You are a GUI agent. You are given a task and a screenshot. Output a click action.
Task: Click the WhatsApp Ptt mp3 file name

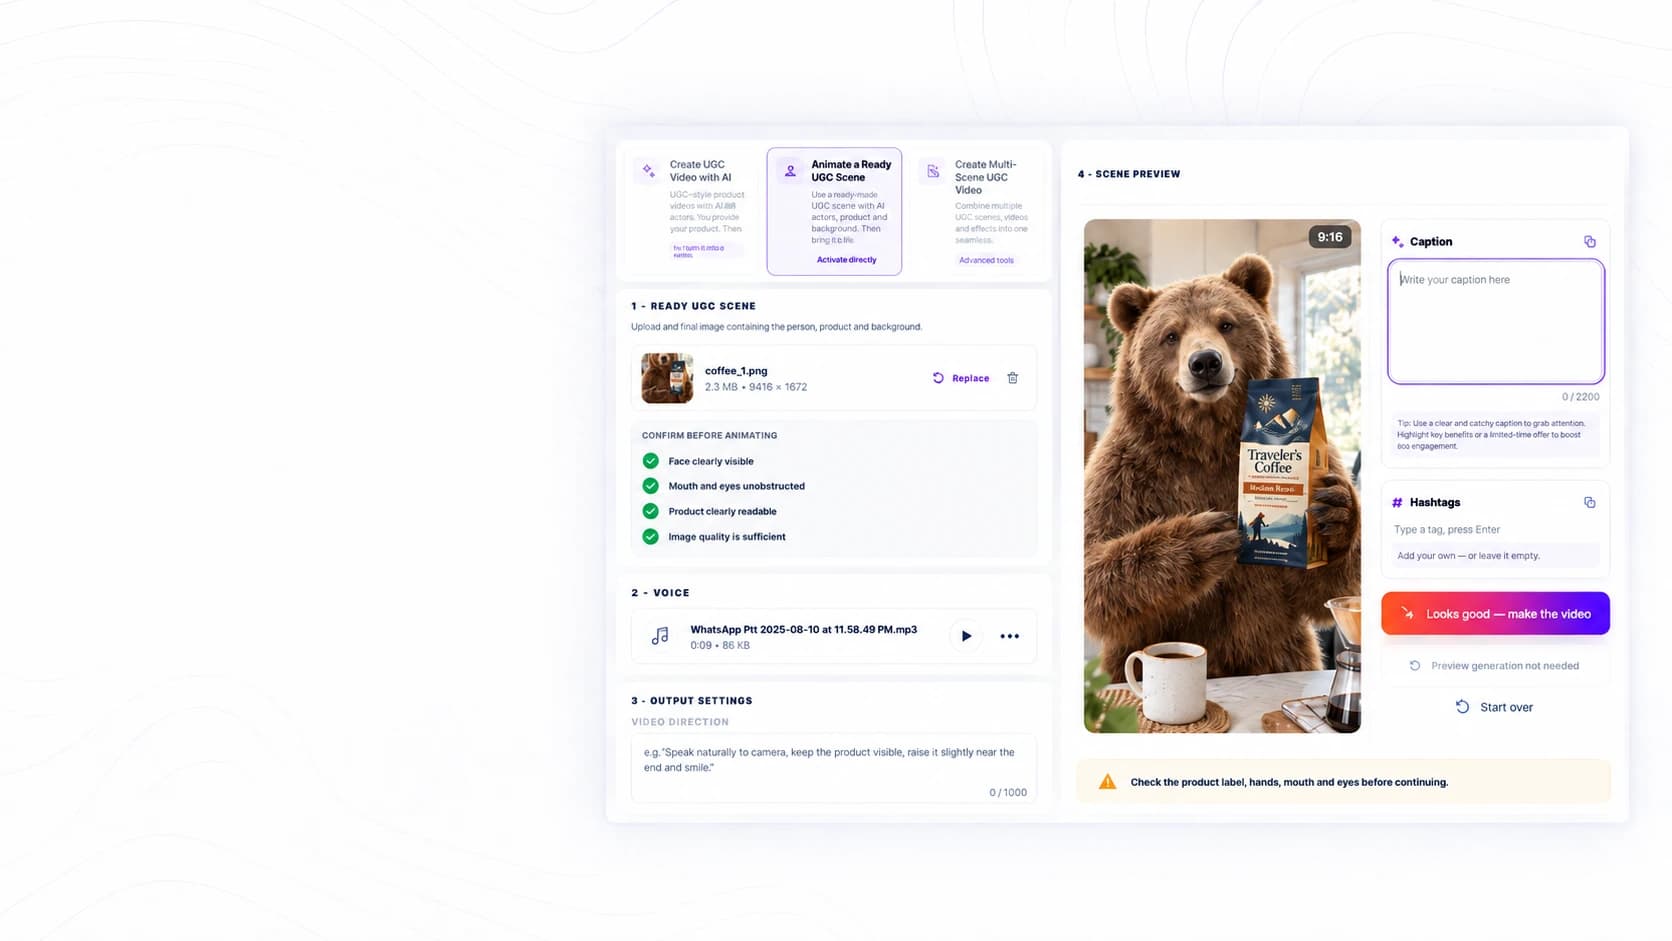(x=803, y=630)
